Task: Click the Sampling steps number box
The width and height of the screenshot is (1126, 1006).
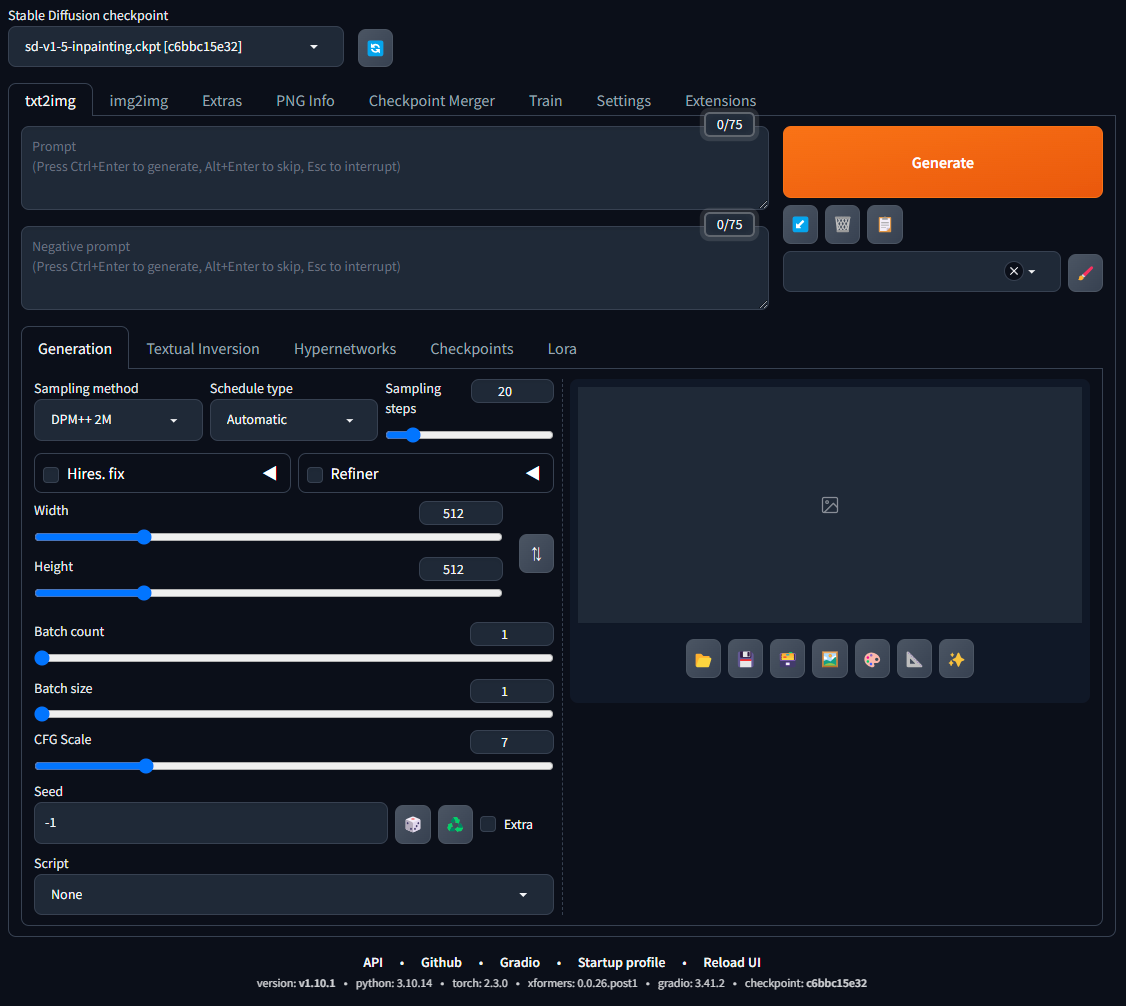Action: tap(512, 391)
